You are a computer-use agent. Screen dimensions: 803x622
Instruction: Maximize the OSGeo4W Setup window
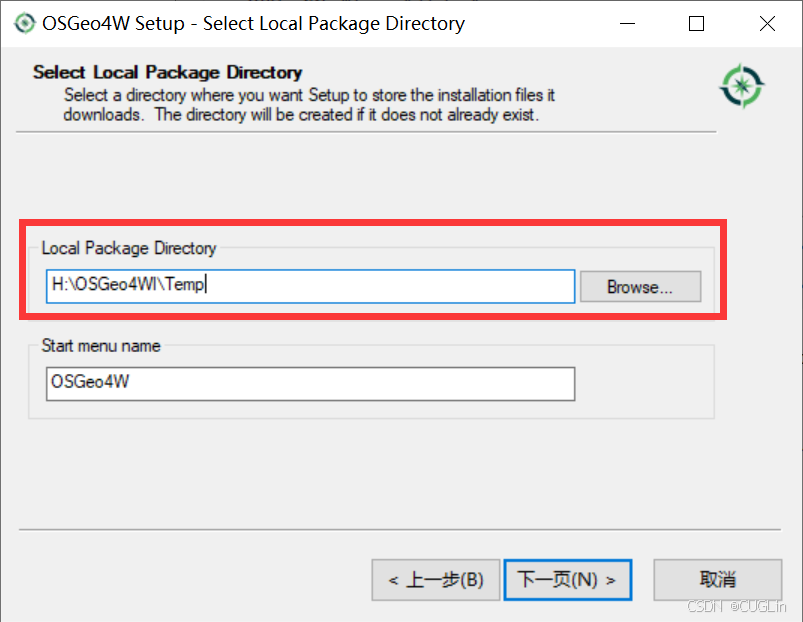696,24
